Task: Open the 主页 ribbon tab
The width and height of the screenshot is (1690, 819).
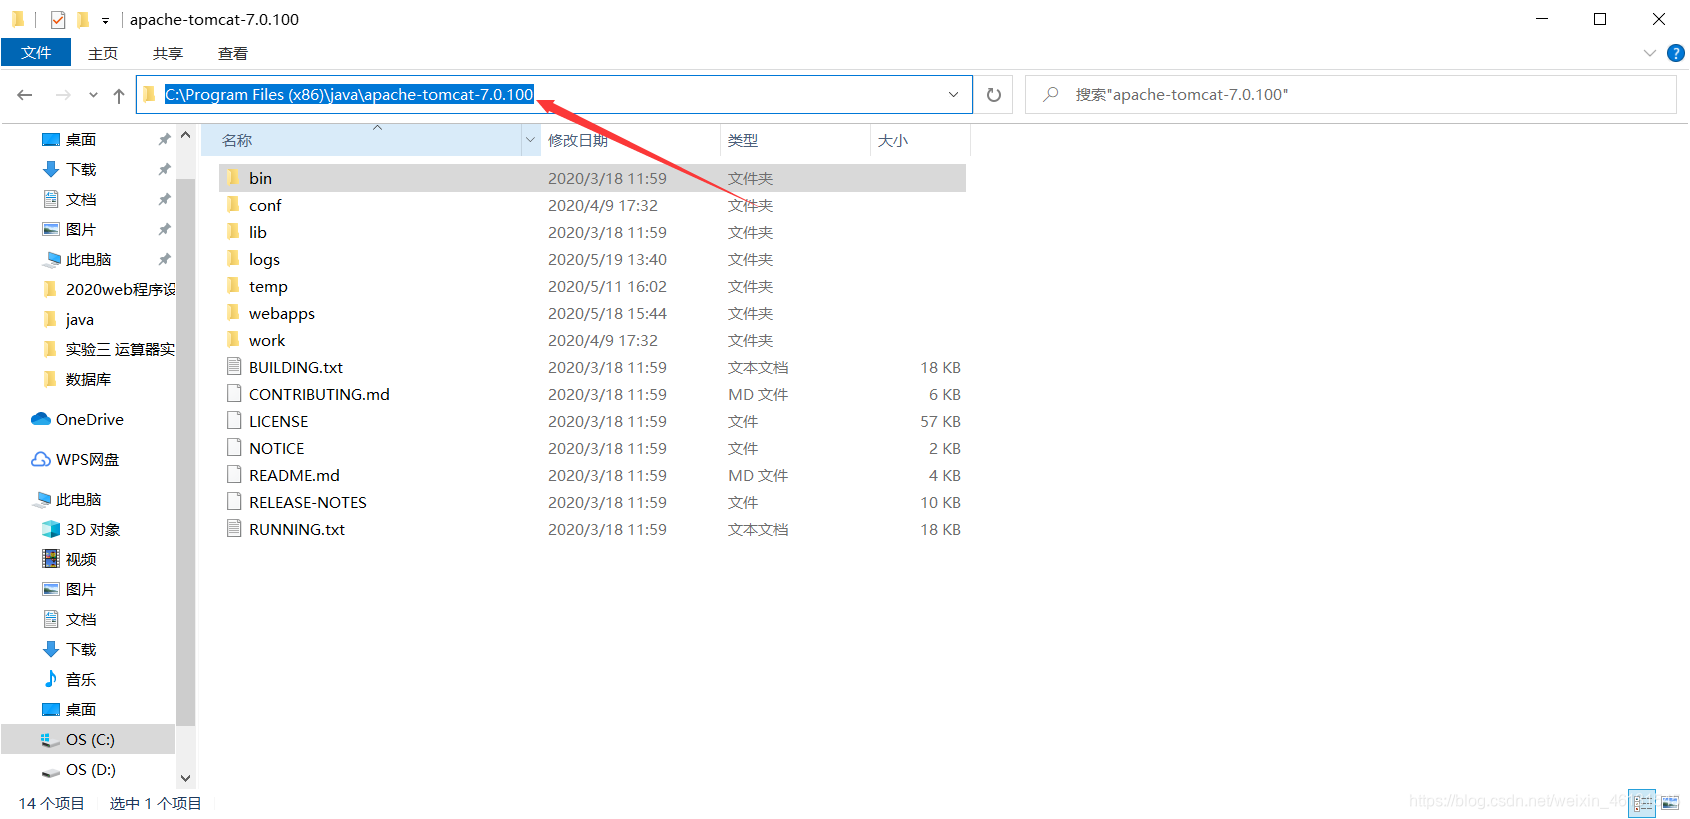Action: coord(103,53)
